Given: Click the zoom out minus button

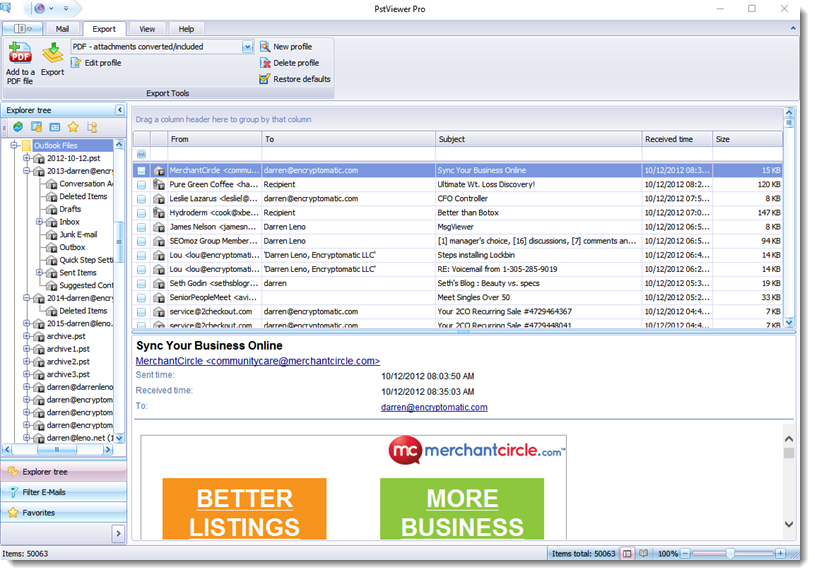Looking at the screenshot, I should 686,554.
